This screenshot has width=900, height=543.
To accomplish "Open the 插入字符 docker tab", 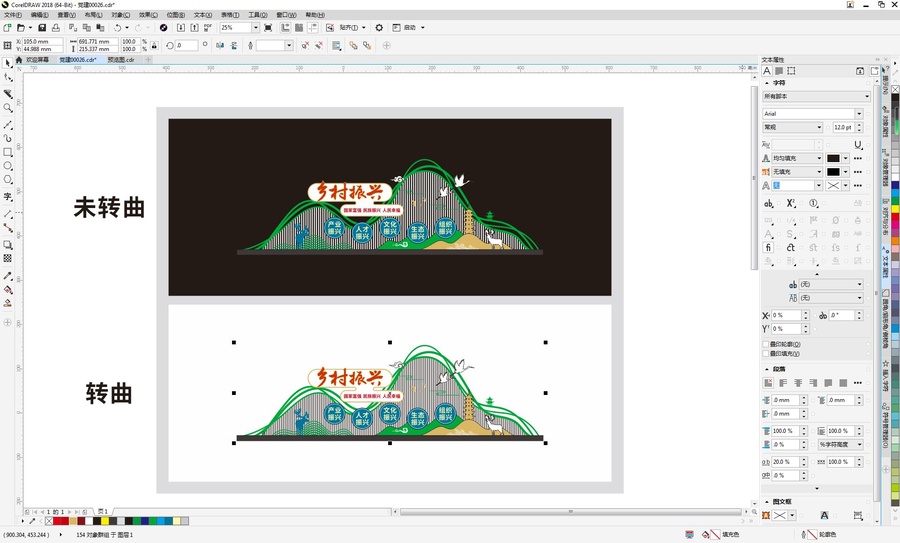I will click(886, 375).
